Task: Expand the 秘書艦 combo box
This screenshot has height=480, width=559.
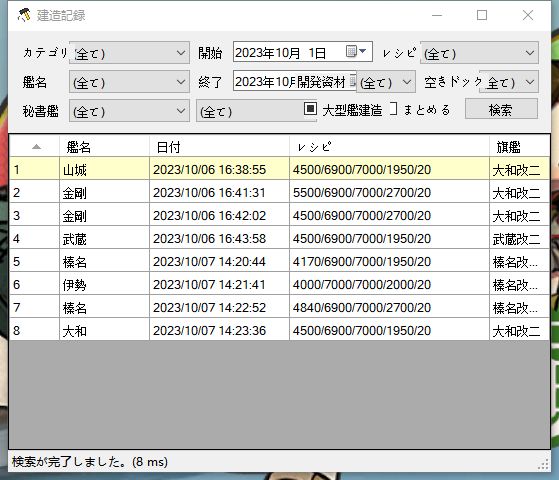Action: [x=129, y=111]
